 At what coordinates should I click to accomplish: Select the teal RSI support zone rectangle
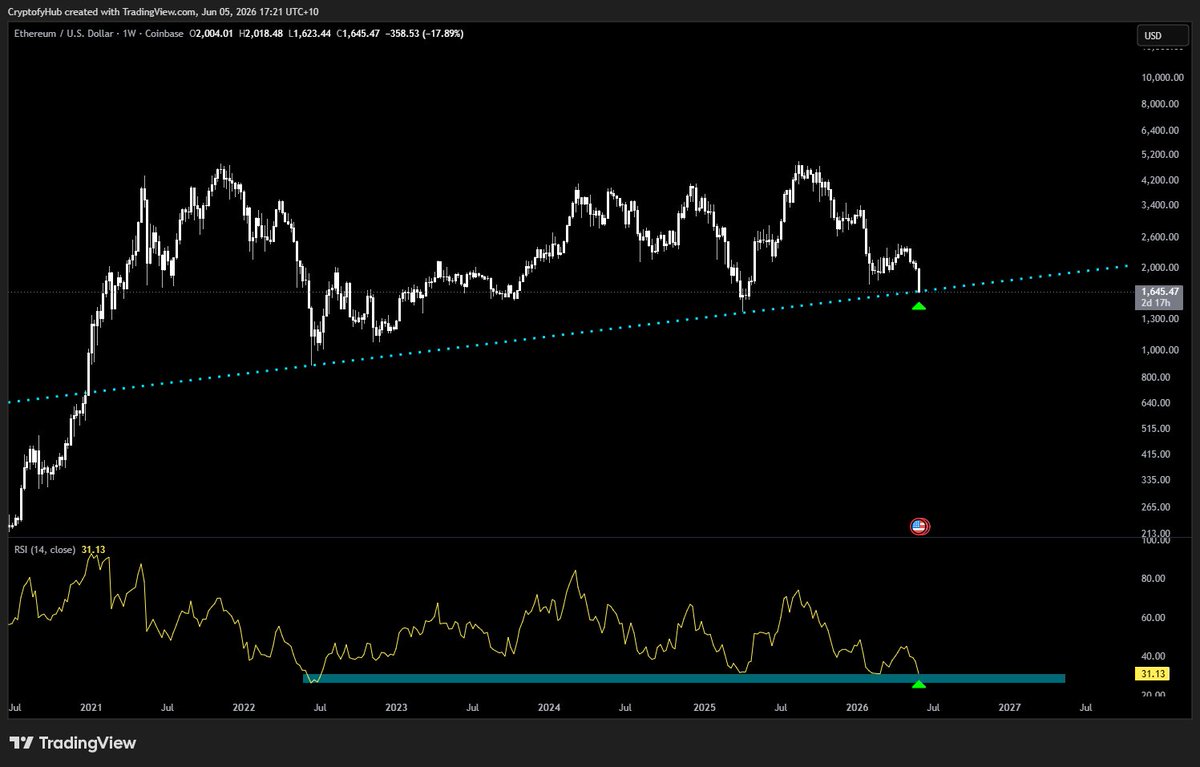click(684, 678)
